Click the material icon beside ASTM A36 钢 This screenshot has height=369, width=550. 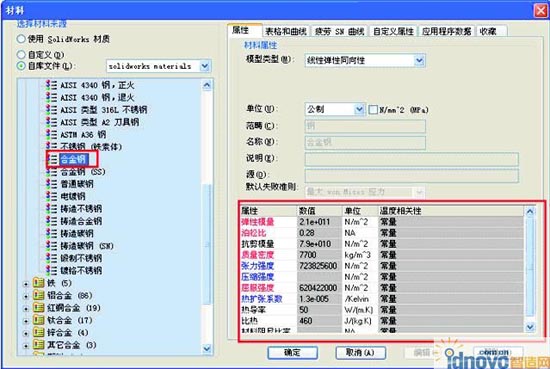[x=51, y=134]
